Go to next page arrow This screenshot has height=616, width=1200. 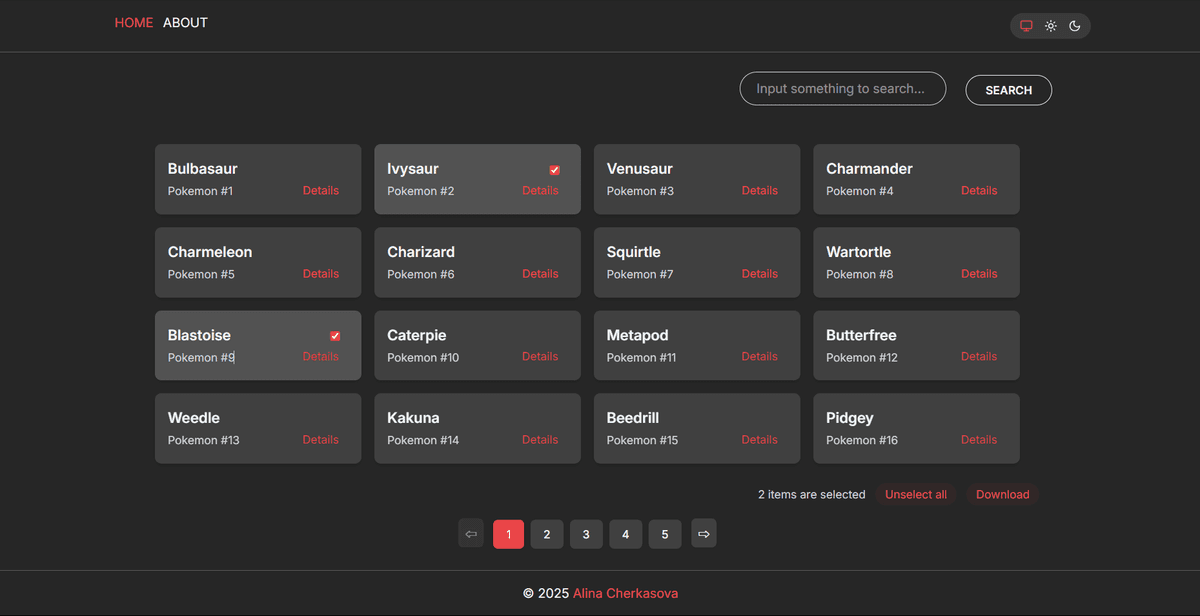pos(704,534)
